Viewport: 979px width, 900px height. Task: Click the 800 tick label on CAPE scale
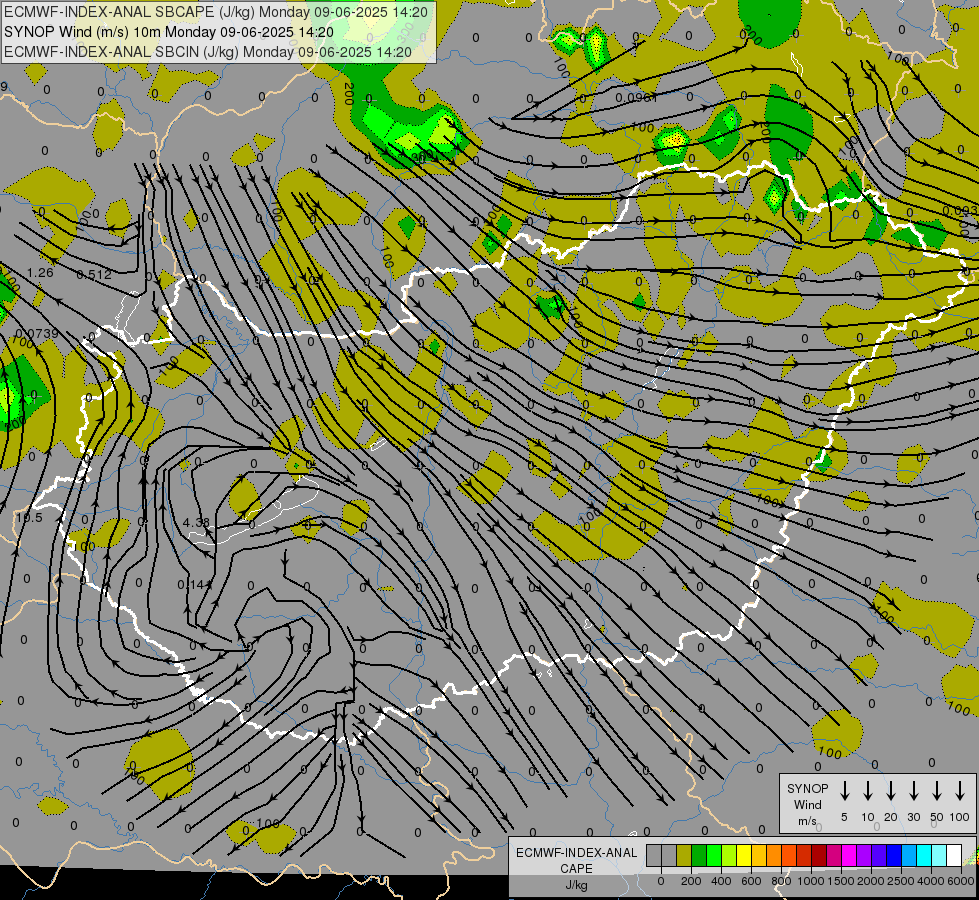pyautogui.click(x=781, y=881)
